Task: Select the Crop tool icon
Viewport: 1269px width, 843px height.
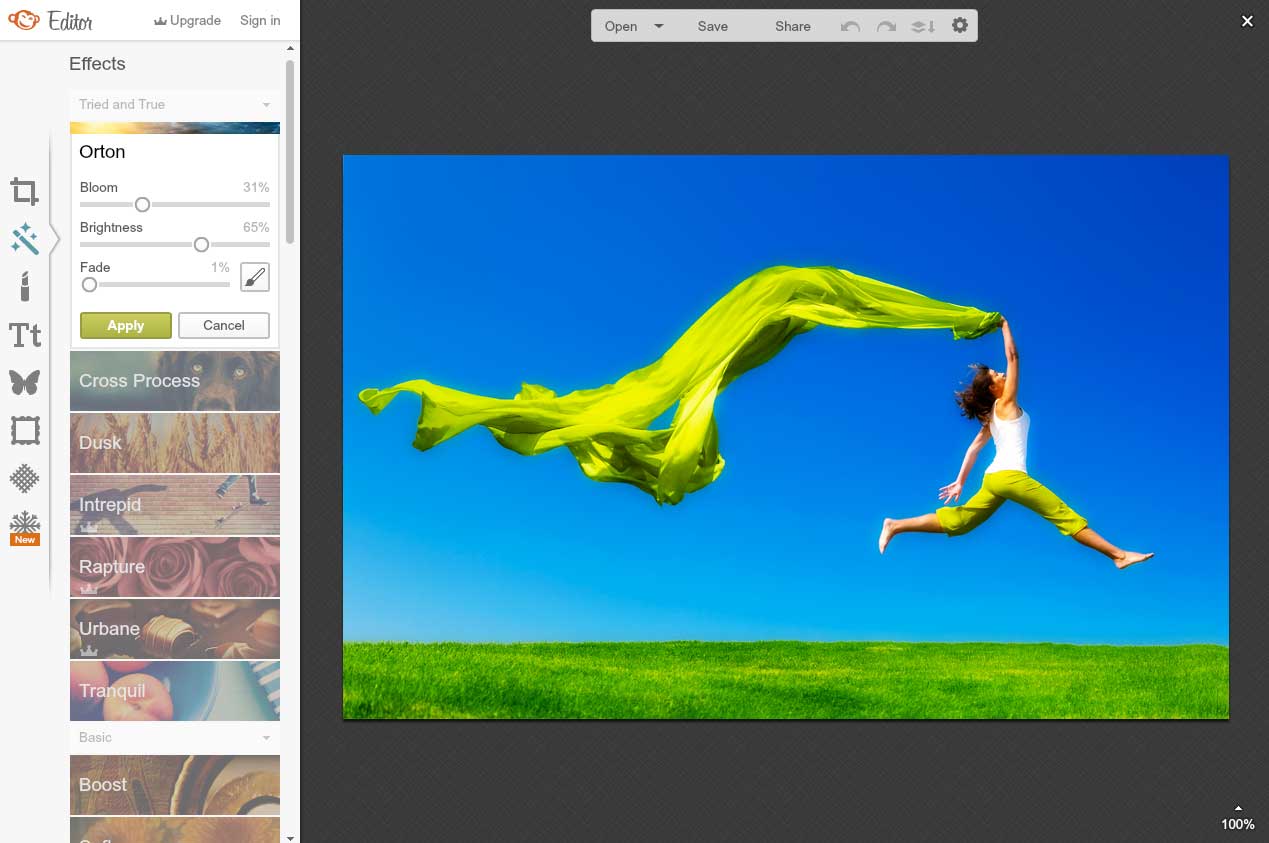Action: pos(25,191)
